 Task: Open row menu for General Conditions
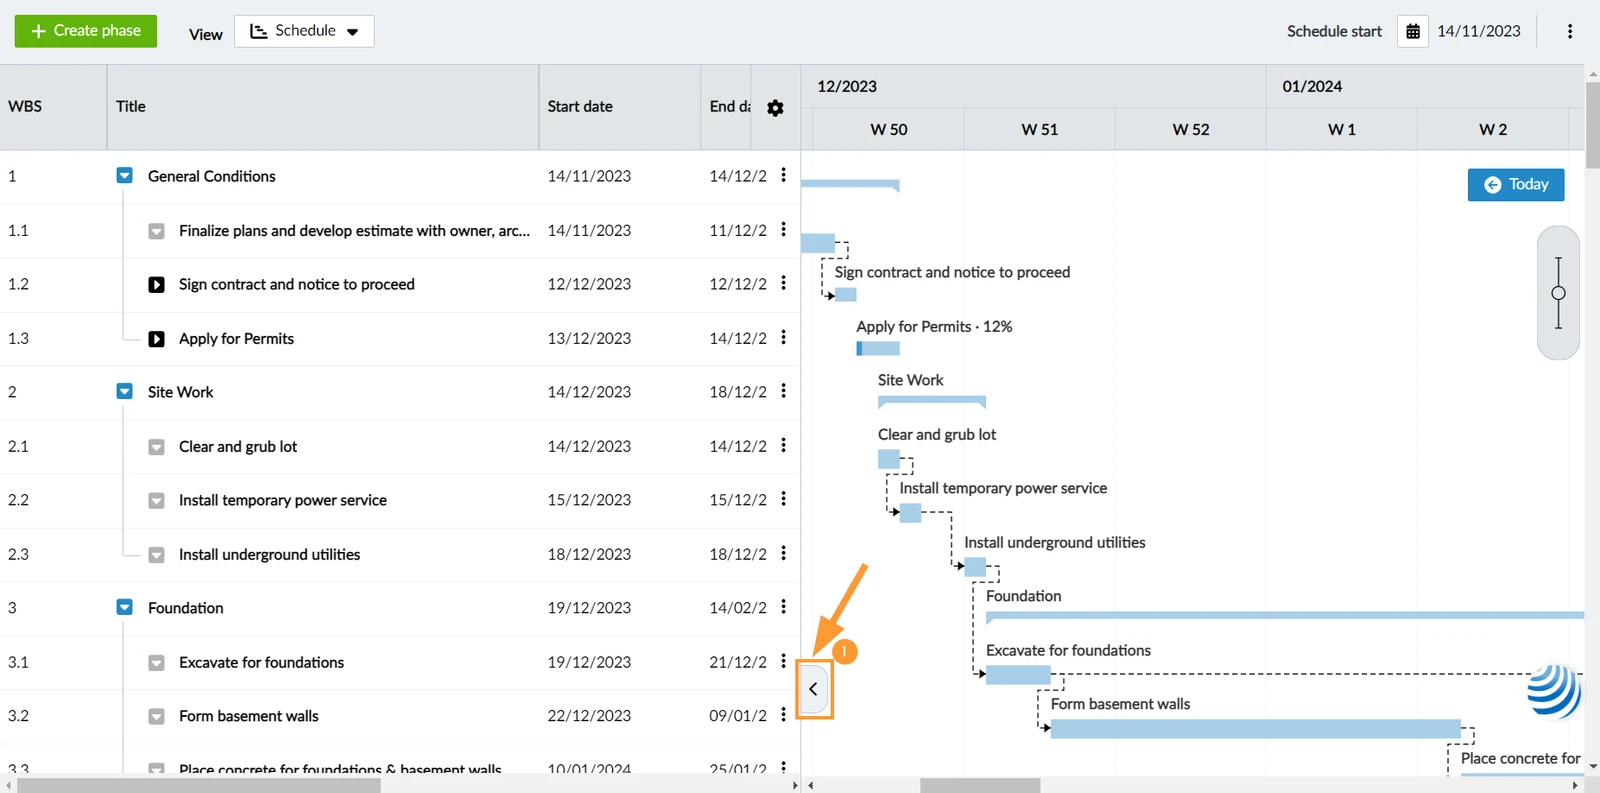click(783, 175)
